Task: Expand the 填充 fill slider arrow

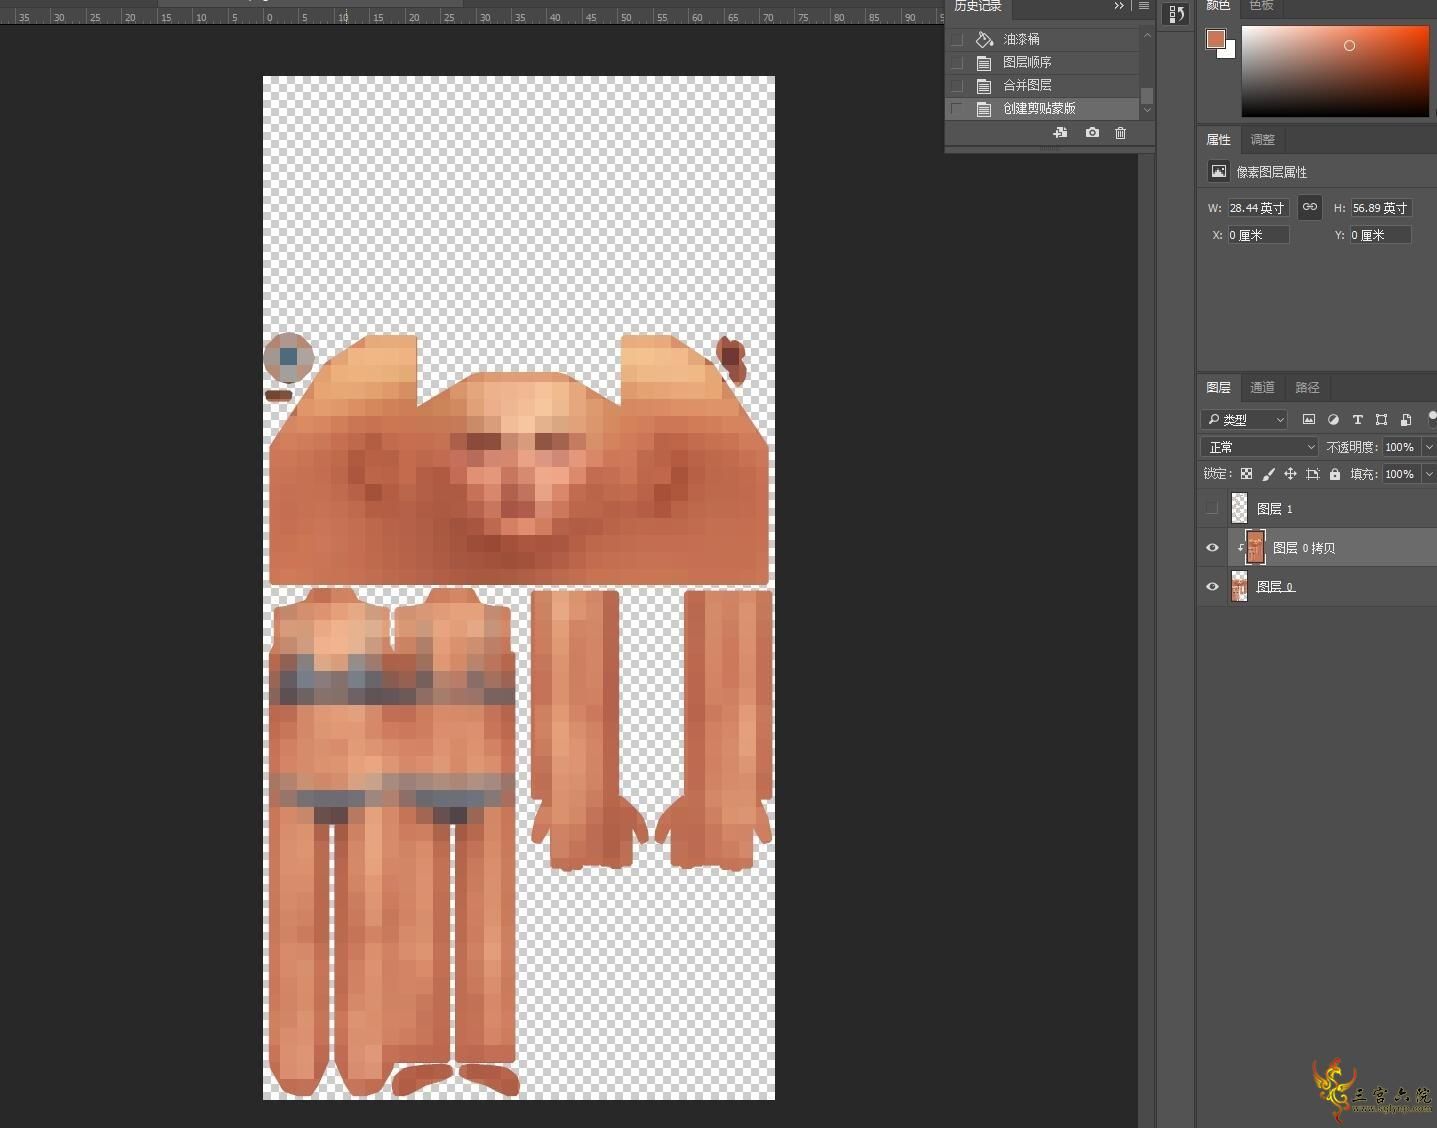Action: tap(1428, 474)
